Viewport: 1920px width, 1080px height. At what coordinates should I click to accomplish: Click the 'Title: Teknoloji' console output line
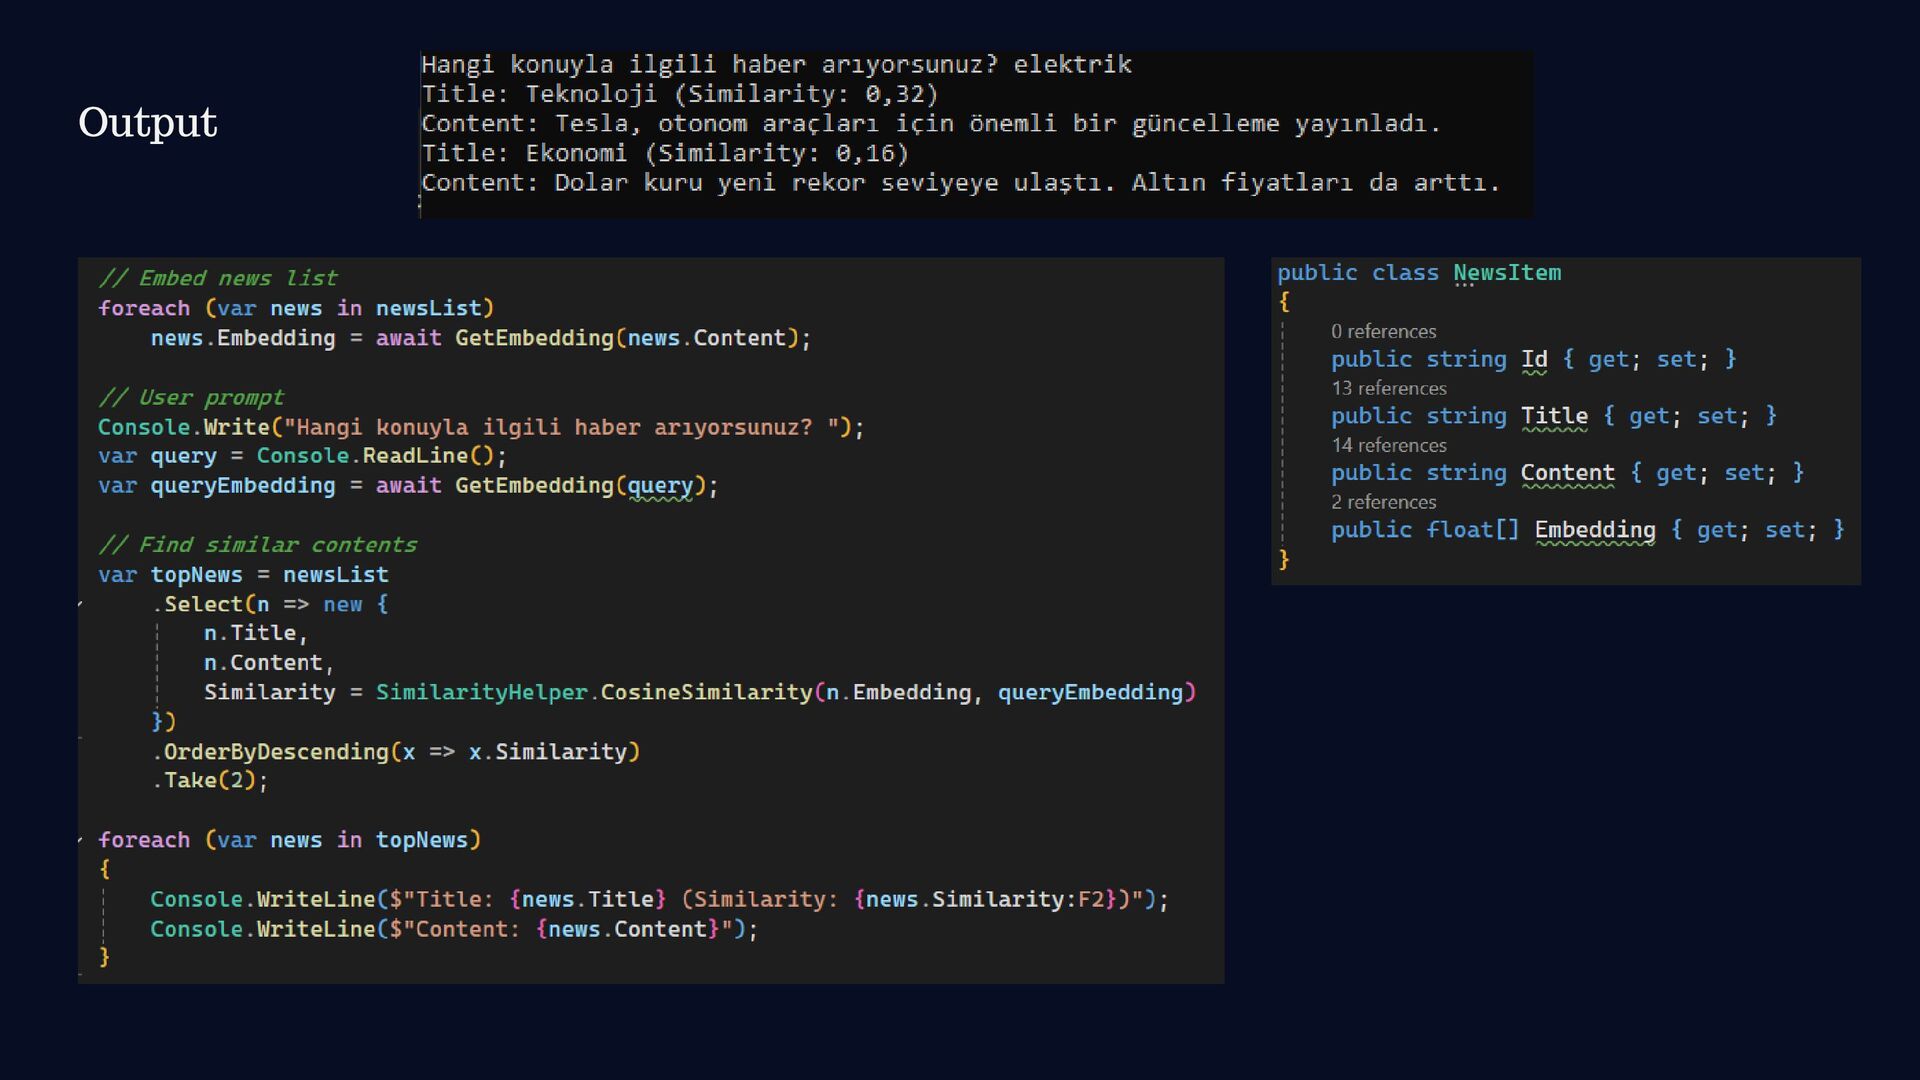click(x=679, y=94)
